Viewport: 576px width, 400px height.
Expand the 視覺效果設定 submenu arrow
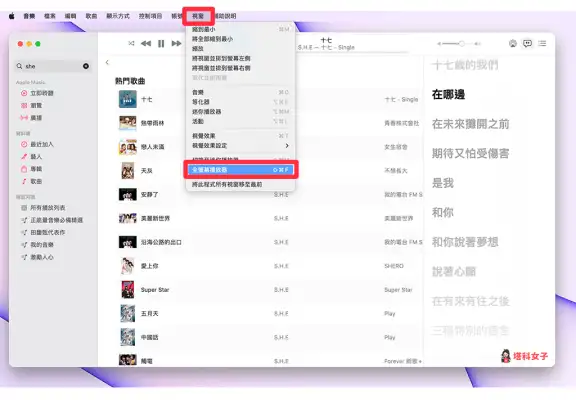tap(287, 146)
